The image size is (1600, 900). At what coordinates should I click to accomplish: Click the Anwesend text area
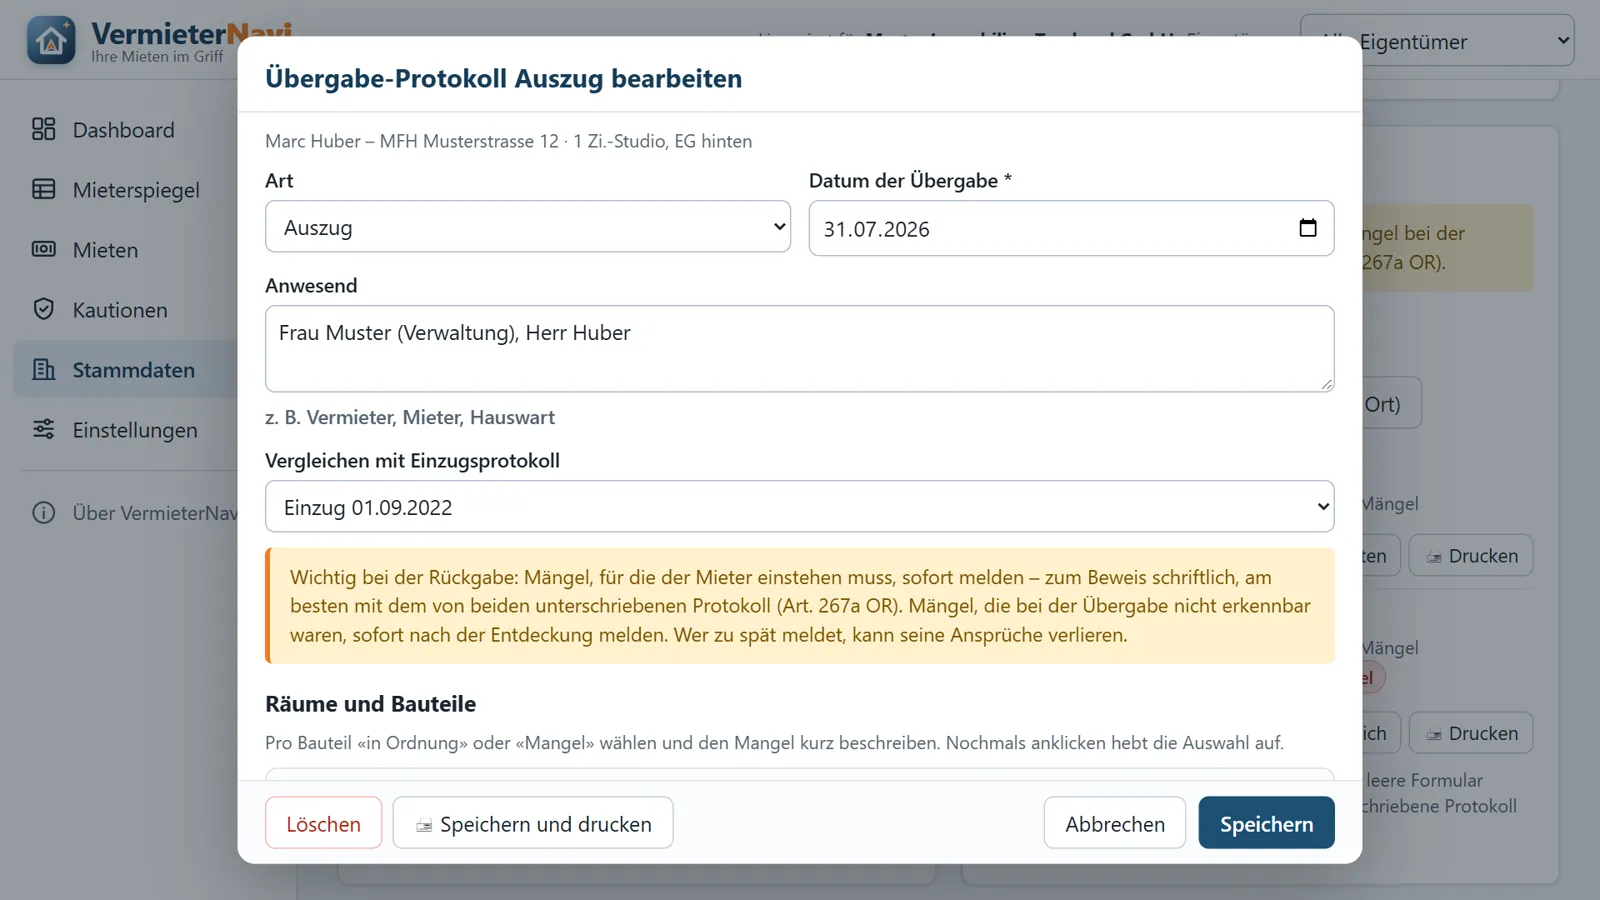point(800,349)
